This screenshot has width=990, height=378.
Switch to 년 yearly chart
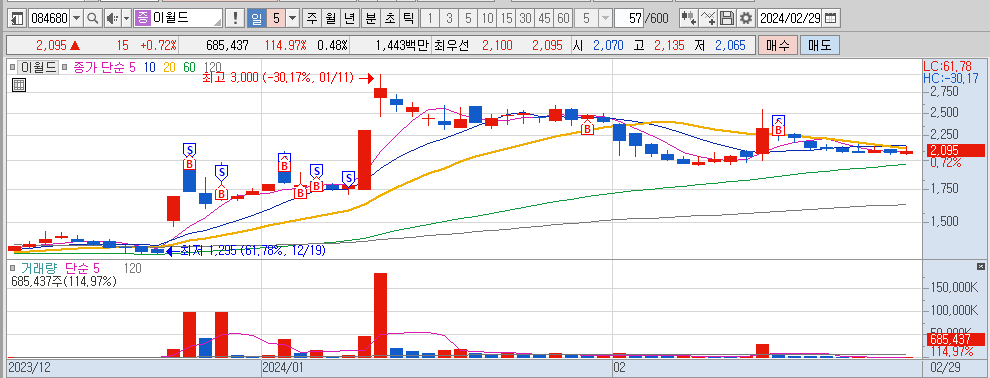(349, 18)
